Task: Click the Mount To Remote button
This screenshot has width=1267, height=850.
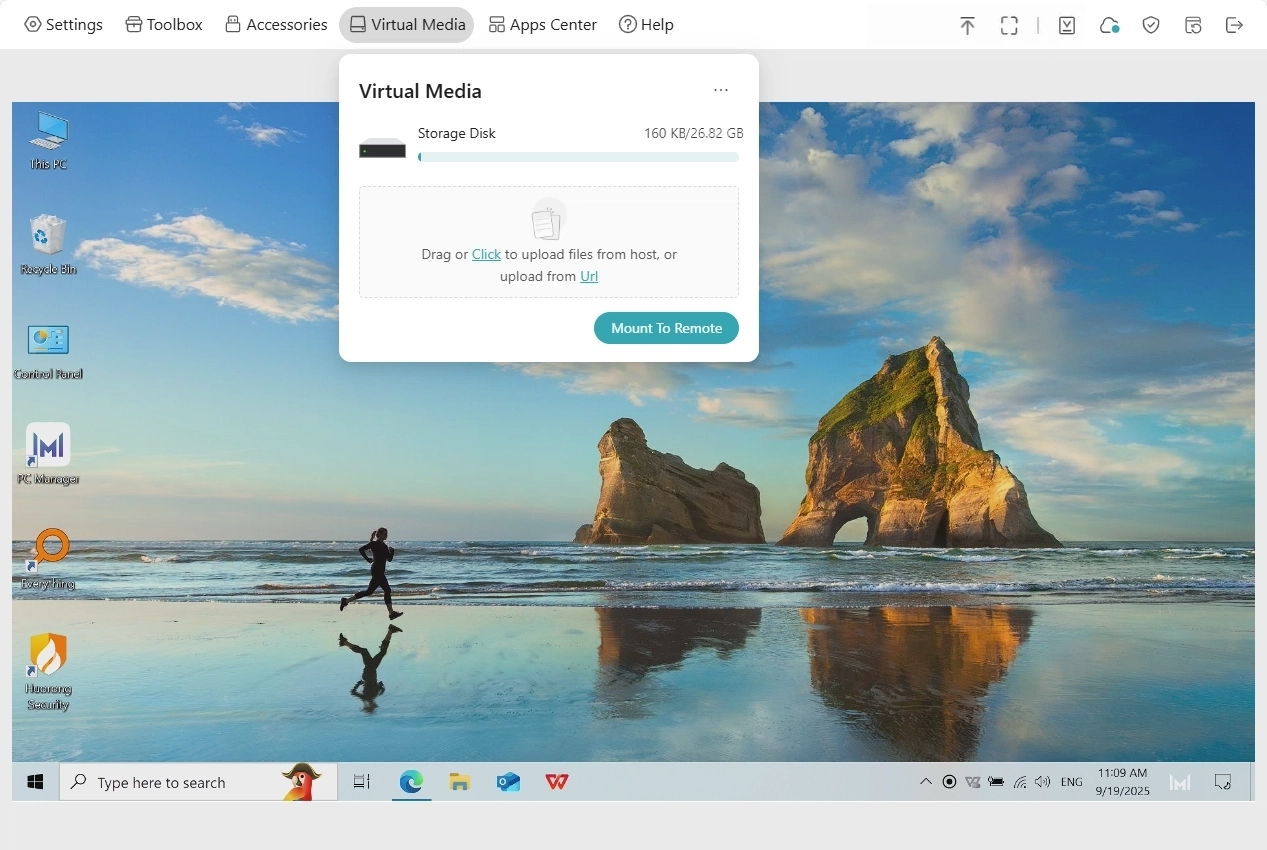Action: tap(666, 328)
